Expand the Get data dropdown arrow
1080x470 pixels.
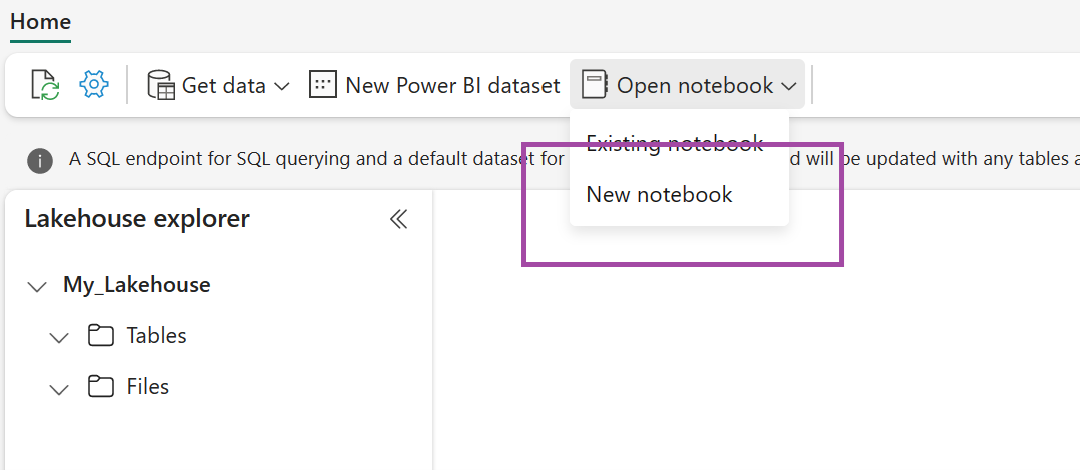[281, 86]
